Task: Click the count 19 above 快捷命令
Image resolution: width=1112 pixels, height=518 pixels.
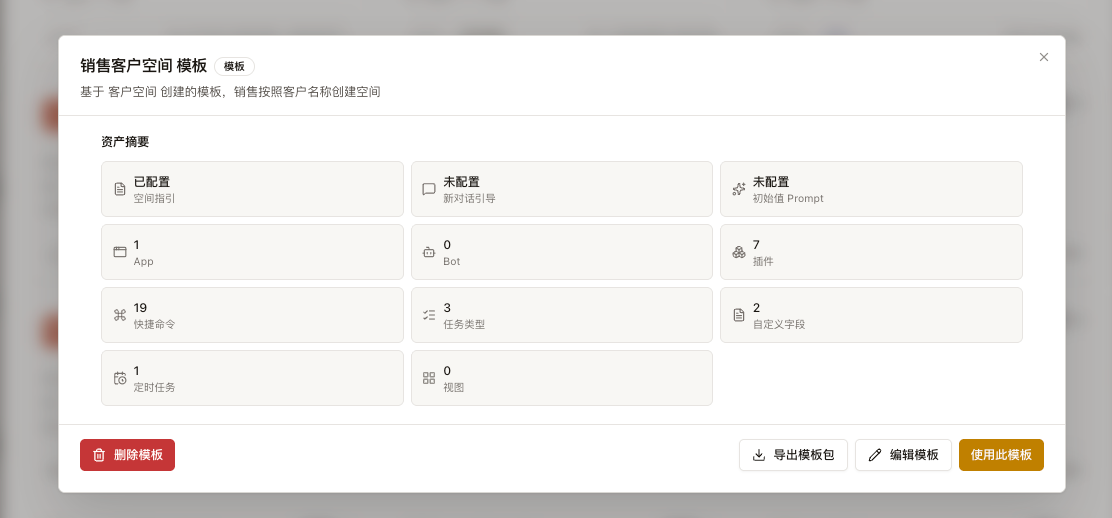Action: [140, 308]
